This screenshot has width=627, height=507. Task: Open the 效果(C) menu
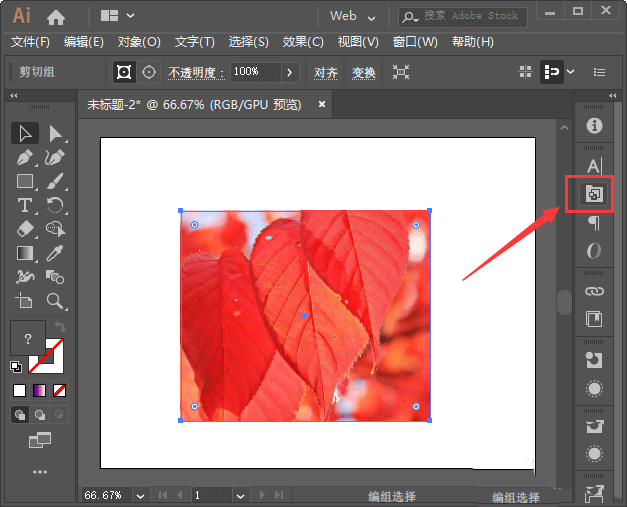(x=303, y=42)
